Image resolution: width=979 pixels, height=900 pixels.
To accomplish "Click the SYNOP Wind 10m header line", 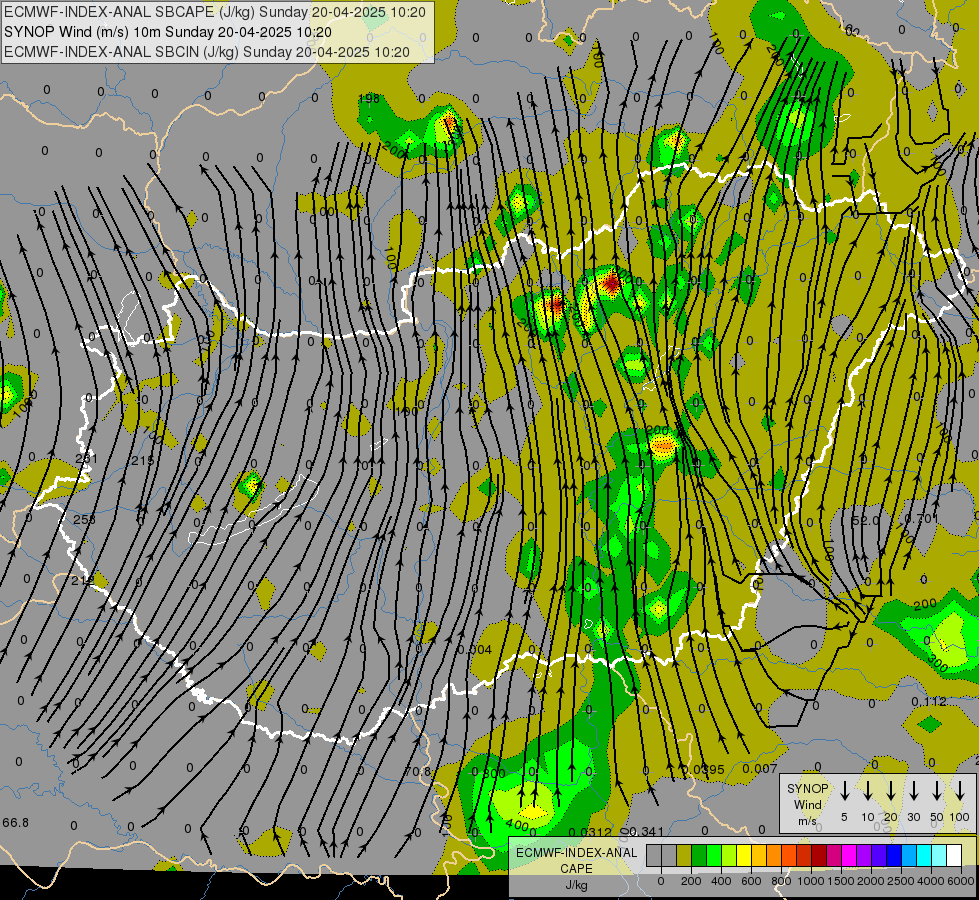I will (168, 32).
